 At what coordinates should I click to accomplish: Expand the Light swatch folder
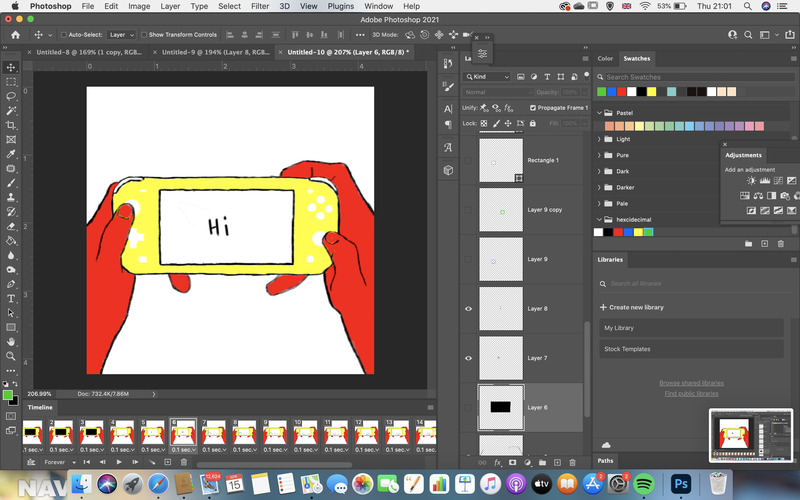[599, 139]
